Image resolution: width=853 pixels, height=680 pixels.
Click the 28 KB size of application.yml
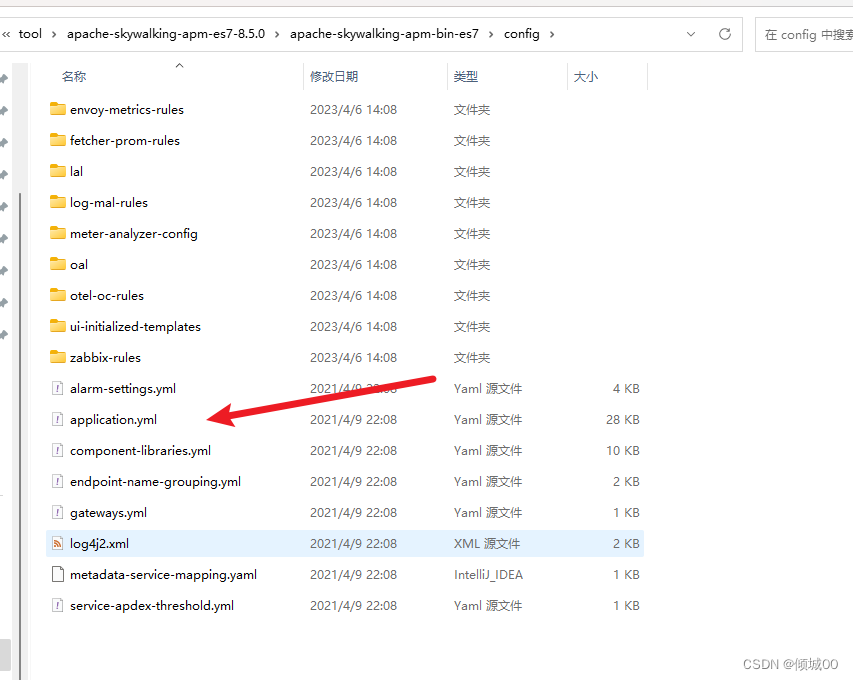[x=622, y=419]
